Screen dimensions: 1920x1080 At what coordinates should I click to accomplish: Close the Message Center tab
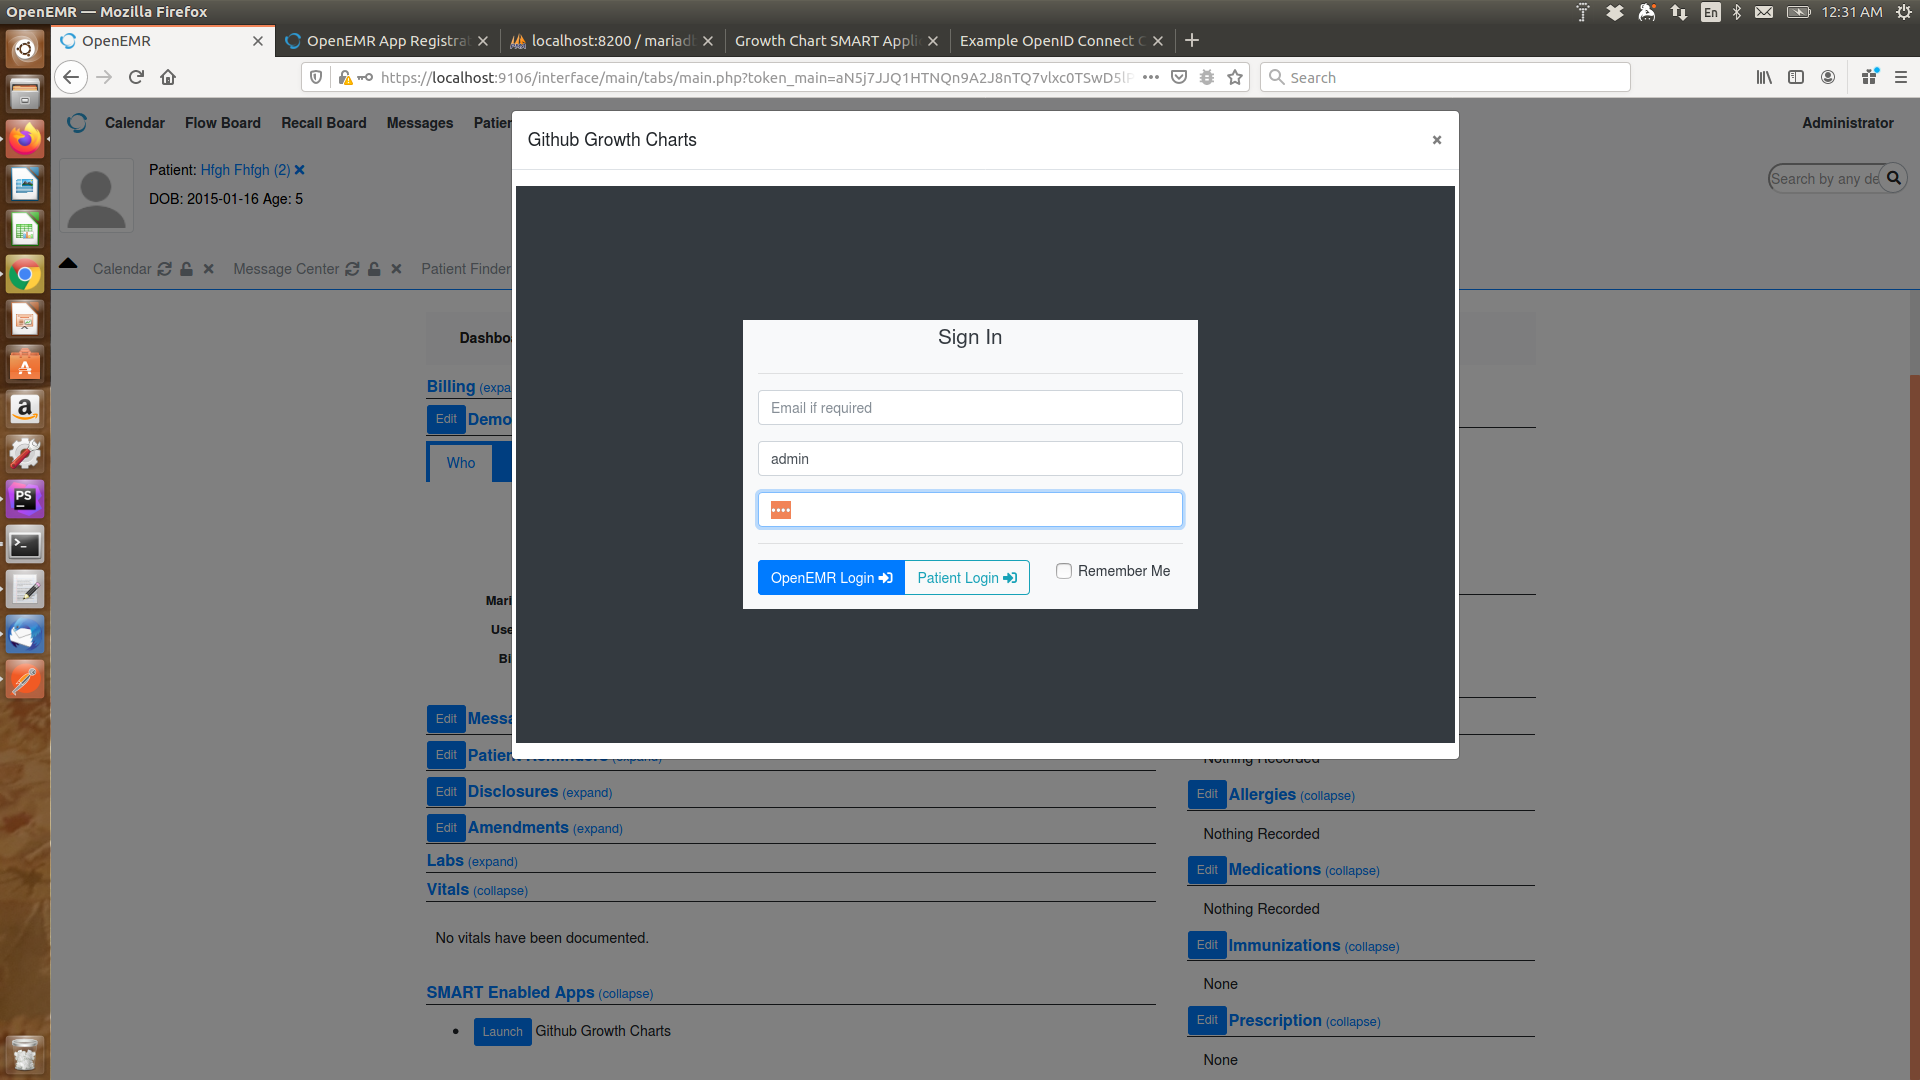click(x=396, y=269)
